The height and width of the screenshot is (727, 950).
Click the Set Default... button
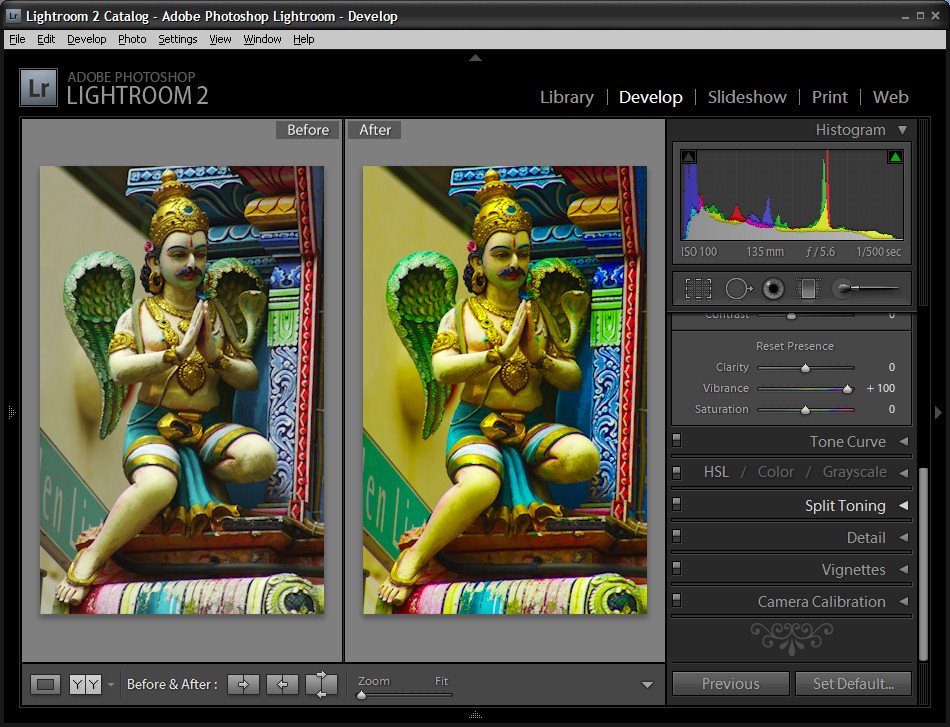pyautogui.click(x=853, y=683)
